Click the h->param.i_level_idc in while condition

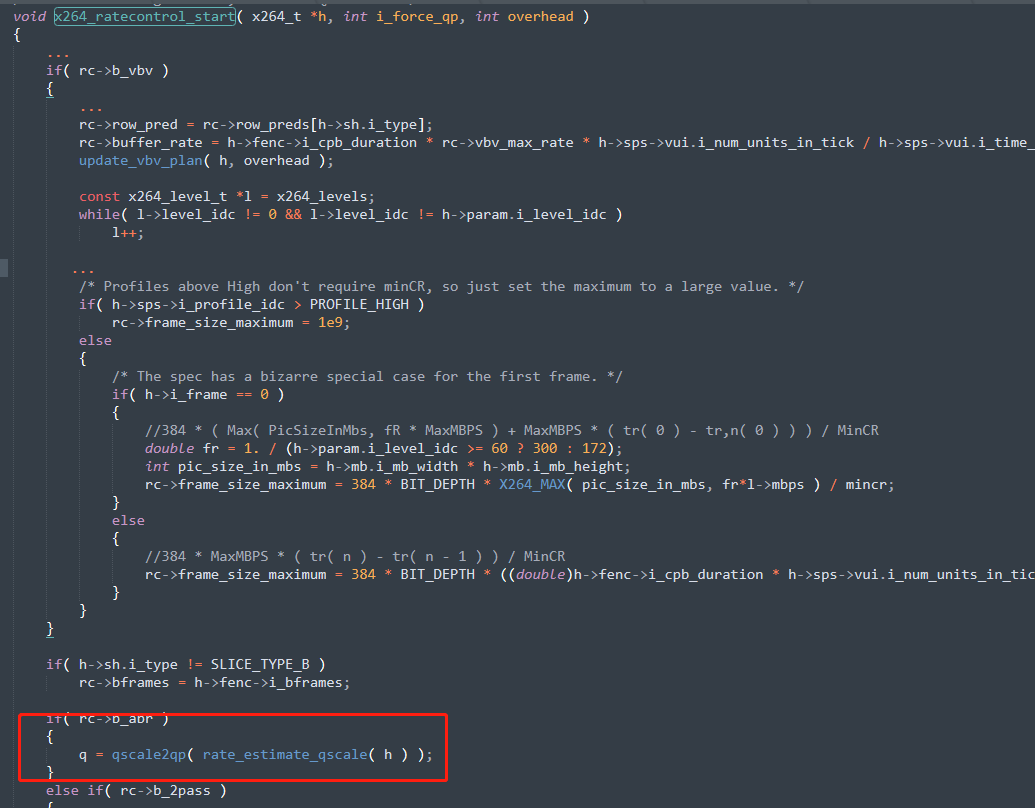pyautogui.click(x=524, y=215)
